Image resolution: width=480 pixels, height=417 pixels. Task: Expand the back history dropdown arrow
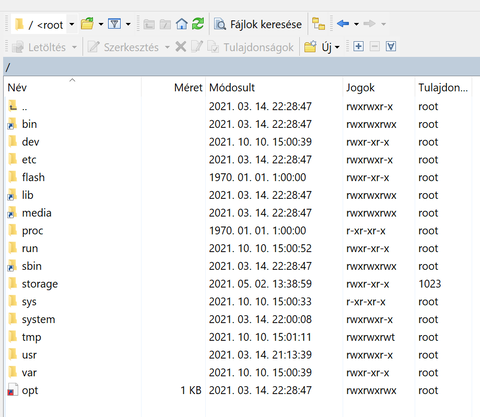tap(356, 24)
